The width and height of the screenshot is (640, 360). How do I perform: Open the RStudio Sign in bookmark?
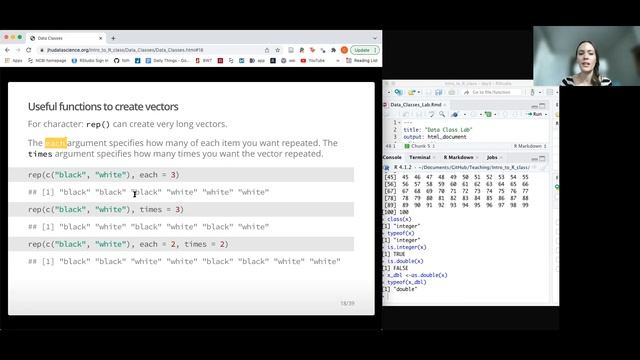(90, 60)
